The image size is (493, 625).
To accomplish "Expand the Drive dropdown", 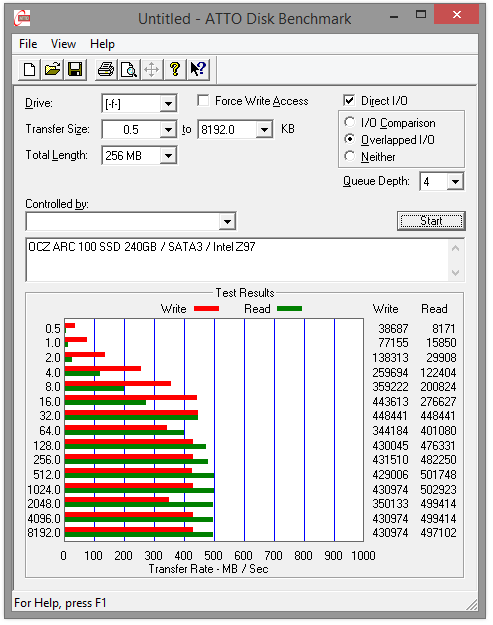I will point(169,104).
